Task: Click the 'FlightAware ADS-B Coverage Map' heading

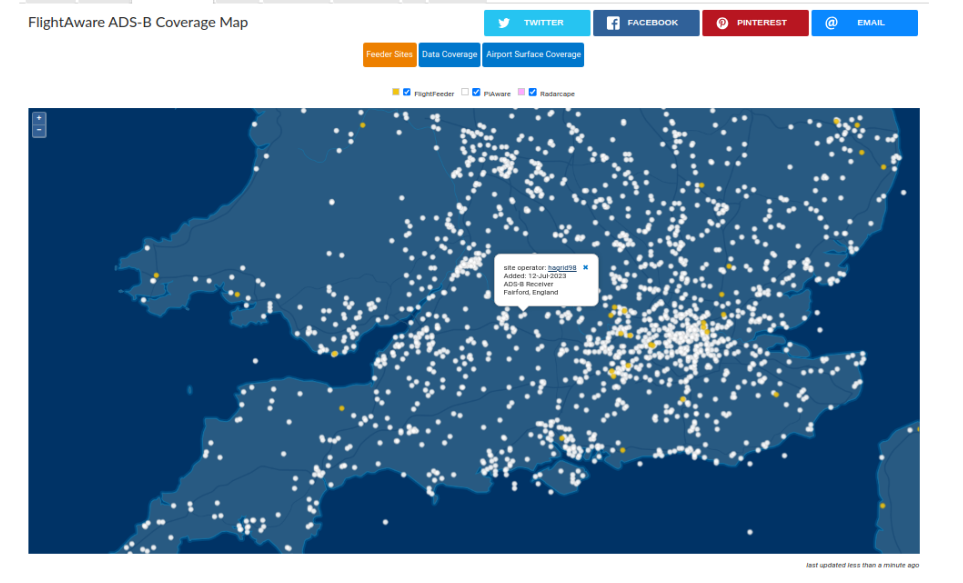Action: coord(138,23)
